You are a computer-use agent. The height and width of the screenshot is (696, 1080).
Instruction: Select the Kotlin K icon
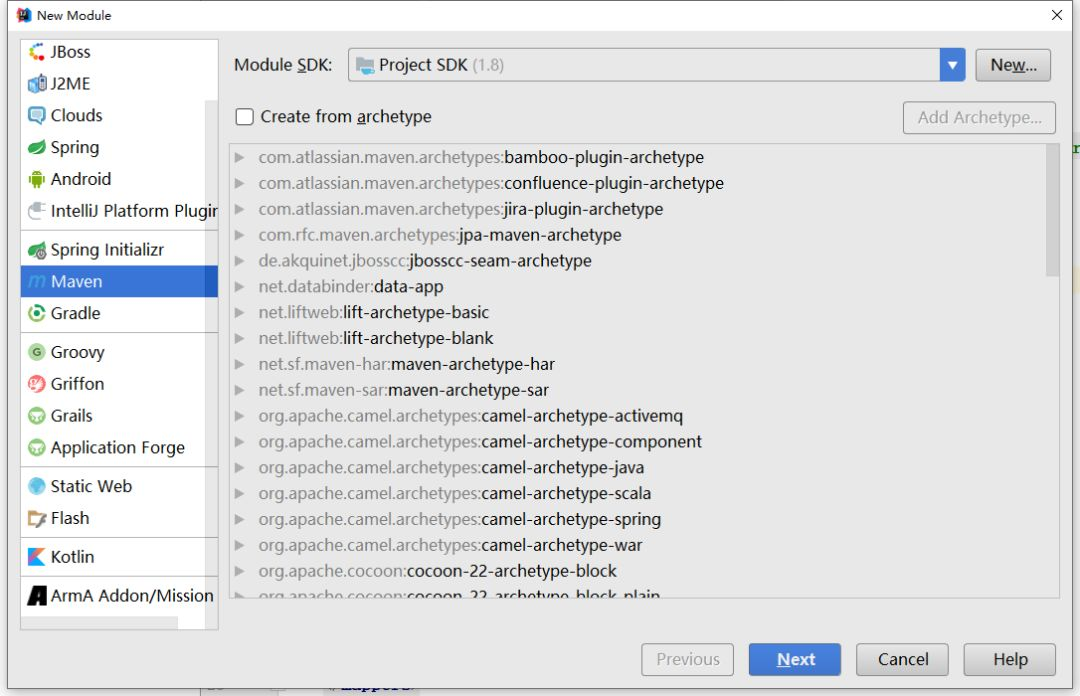(37, 557)
